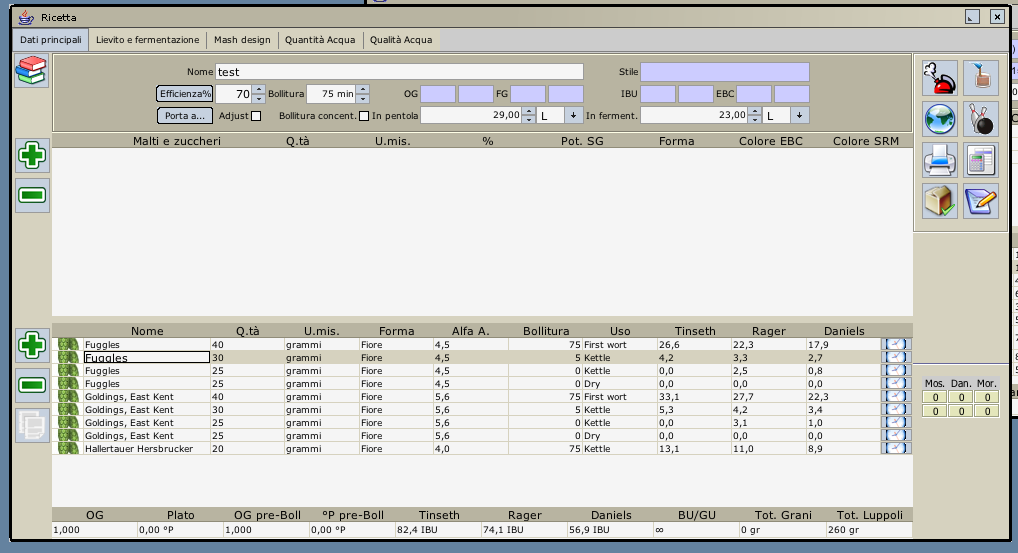Image resolution: width=1018 pixels, height=553 pixels.
Task: Open the calculator spreadsheet icon
Action: pyautogui.click(x=980, y=160)
